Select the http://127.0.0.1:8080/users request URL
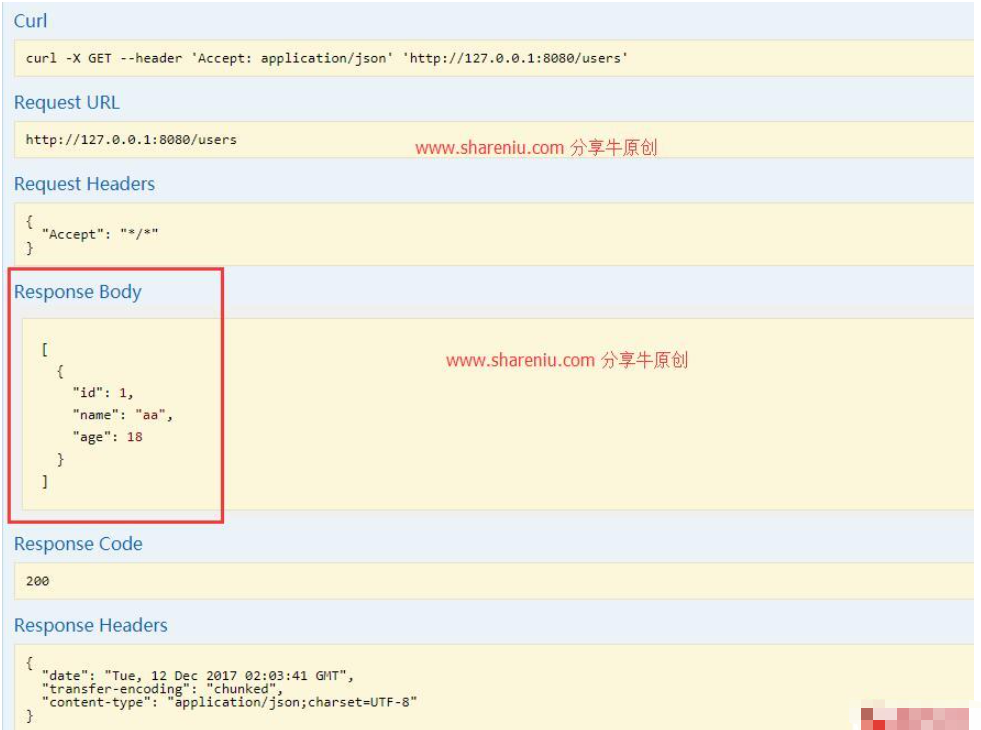The width and height of the screenshot is (981, 730). pyautogui.click(x=131, y=139)
